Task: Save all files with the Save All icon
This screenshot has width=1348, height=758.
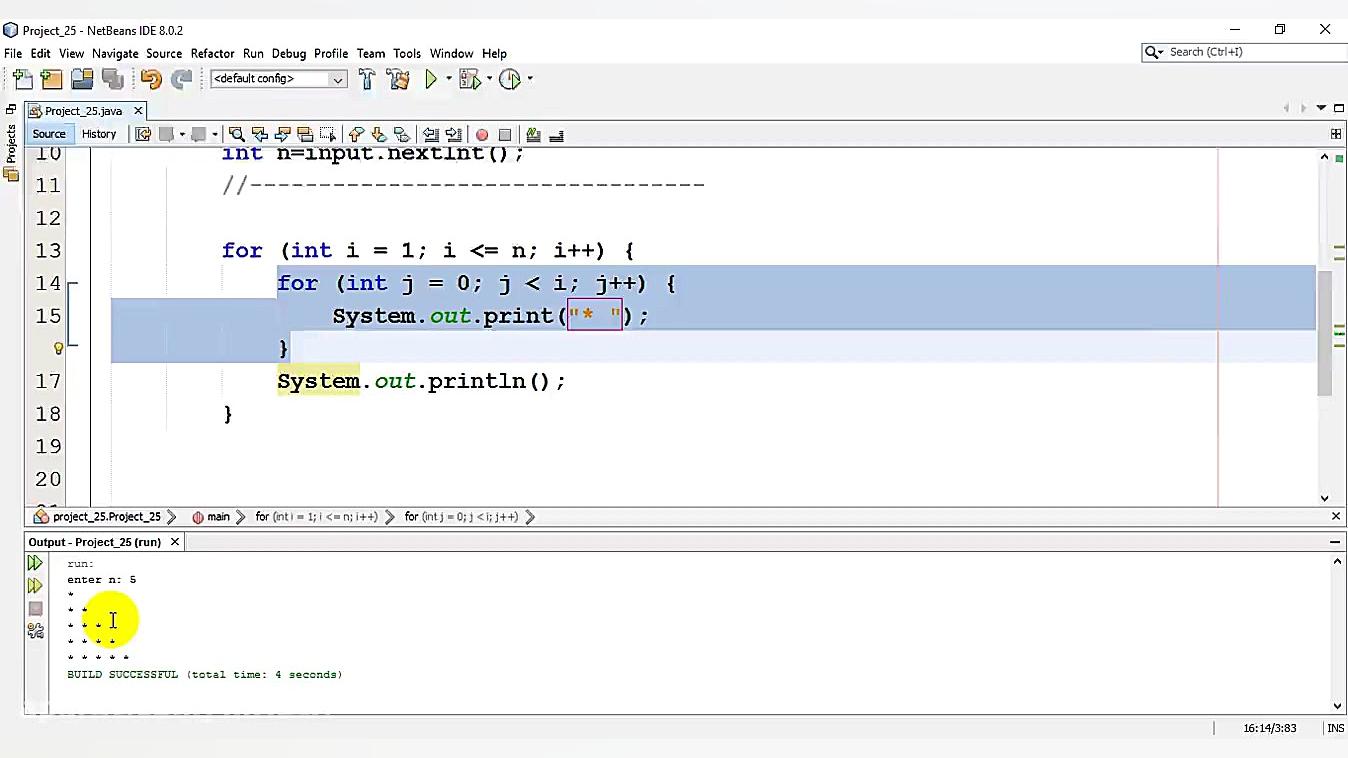Action: click(112, 79)
